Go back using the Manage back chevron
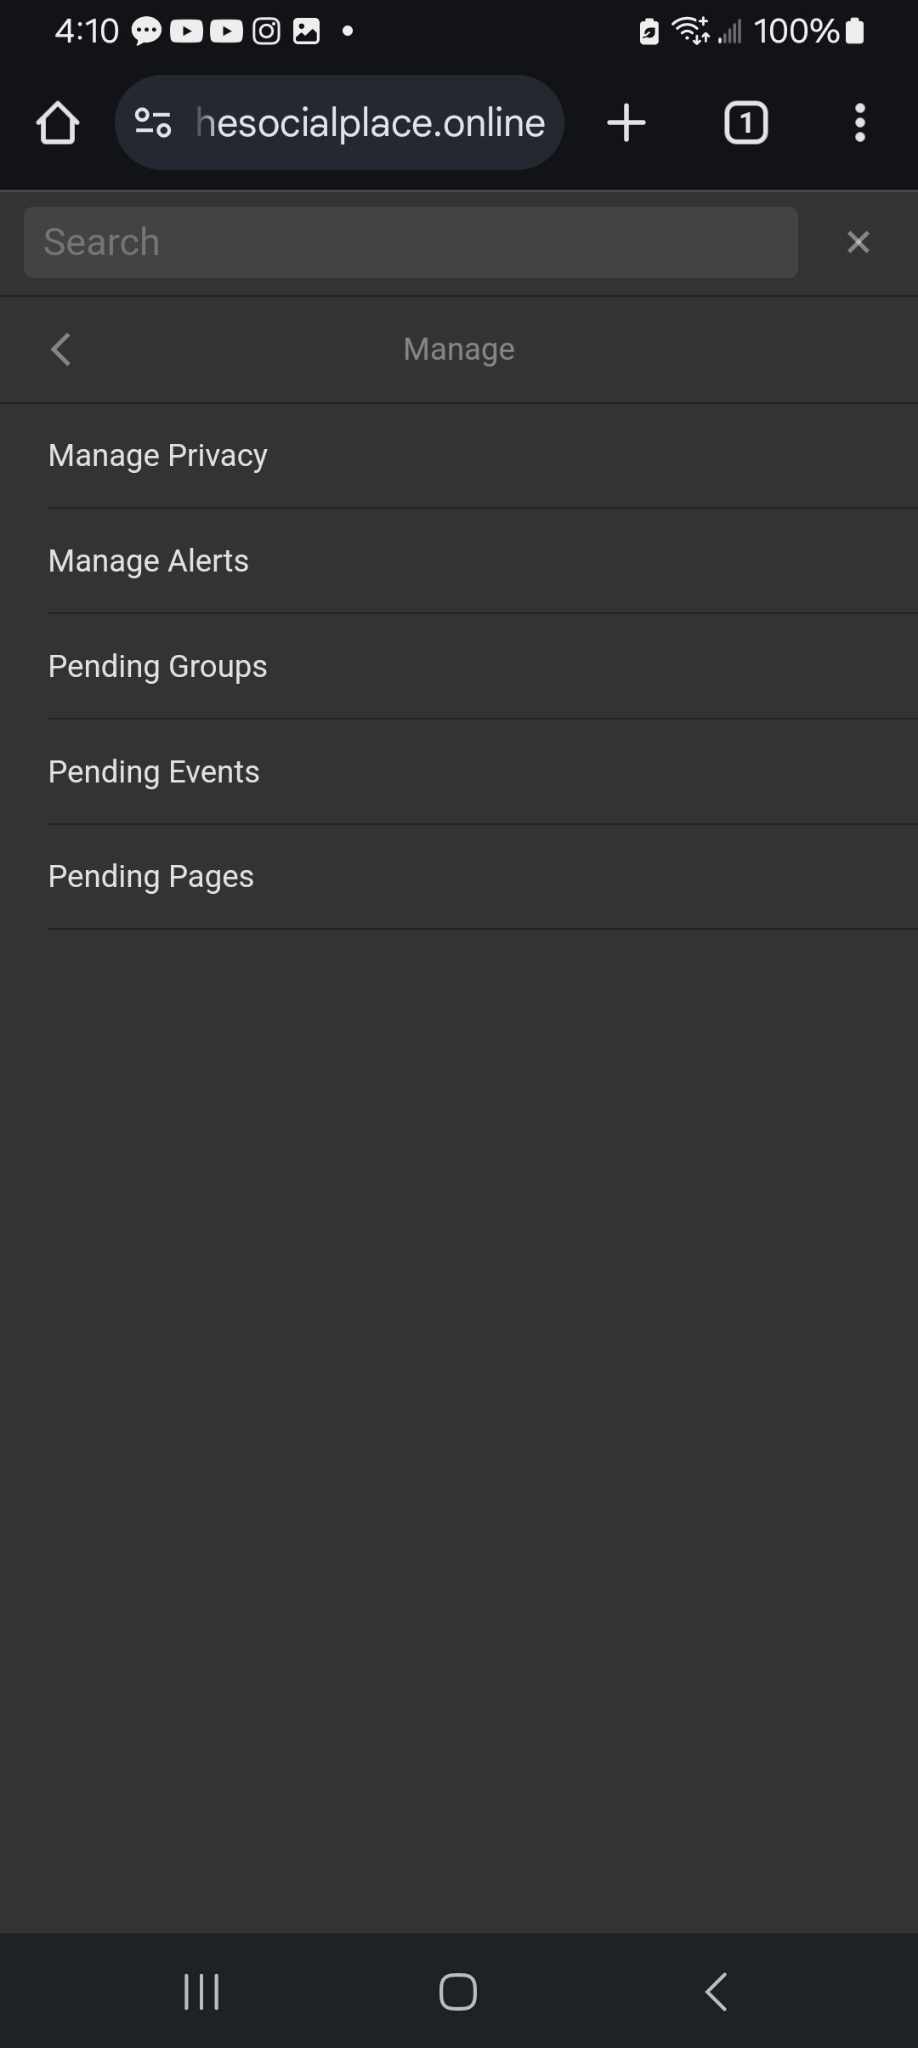918x2048 pixels. tap(61, 350)
